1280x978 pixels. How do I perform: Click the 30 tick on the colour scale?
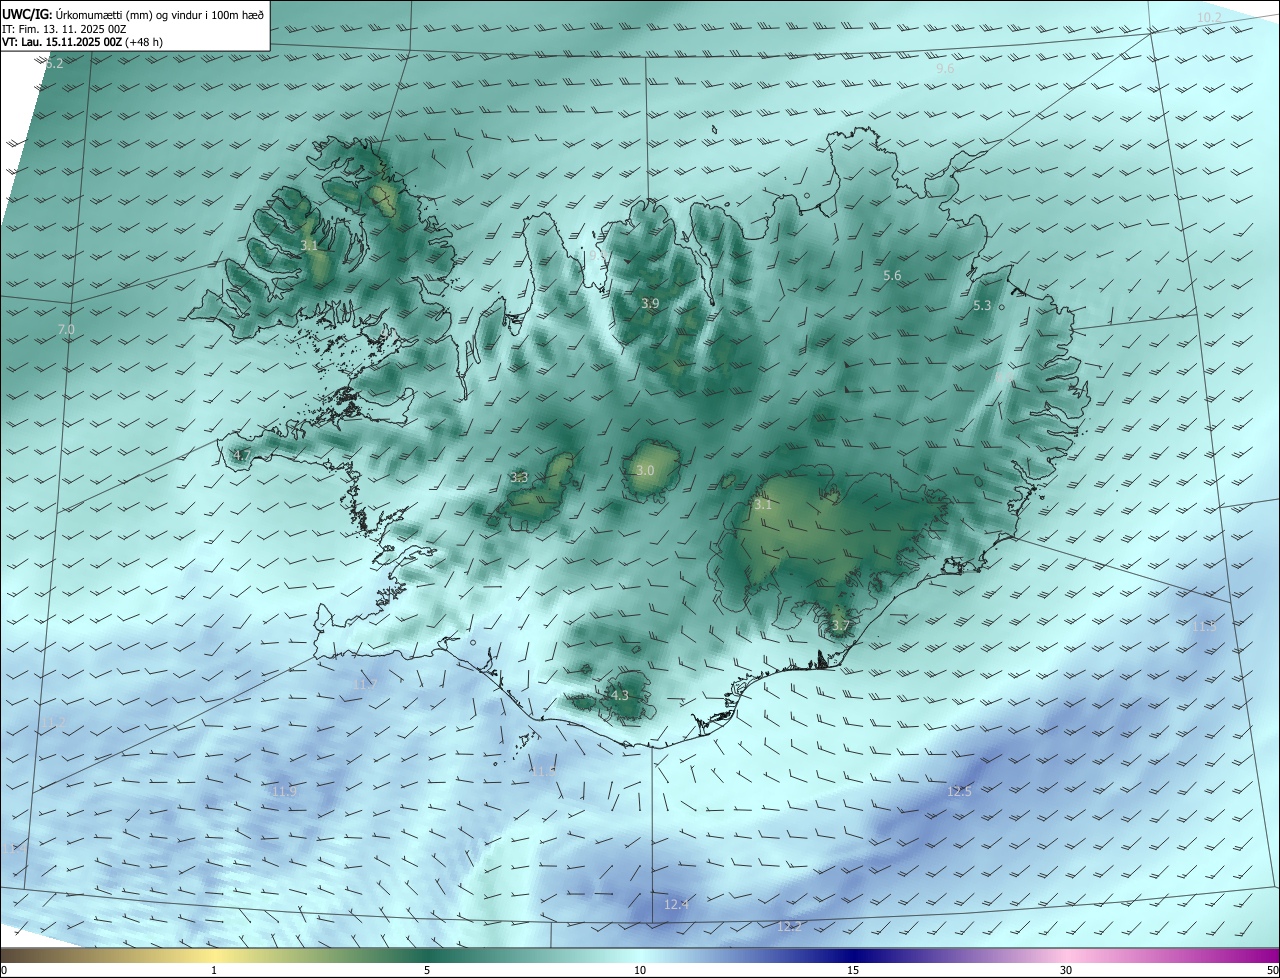pyautogui.click(x=1066, y=970)
